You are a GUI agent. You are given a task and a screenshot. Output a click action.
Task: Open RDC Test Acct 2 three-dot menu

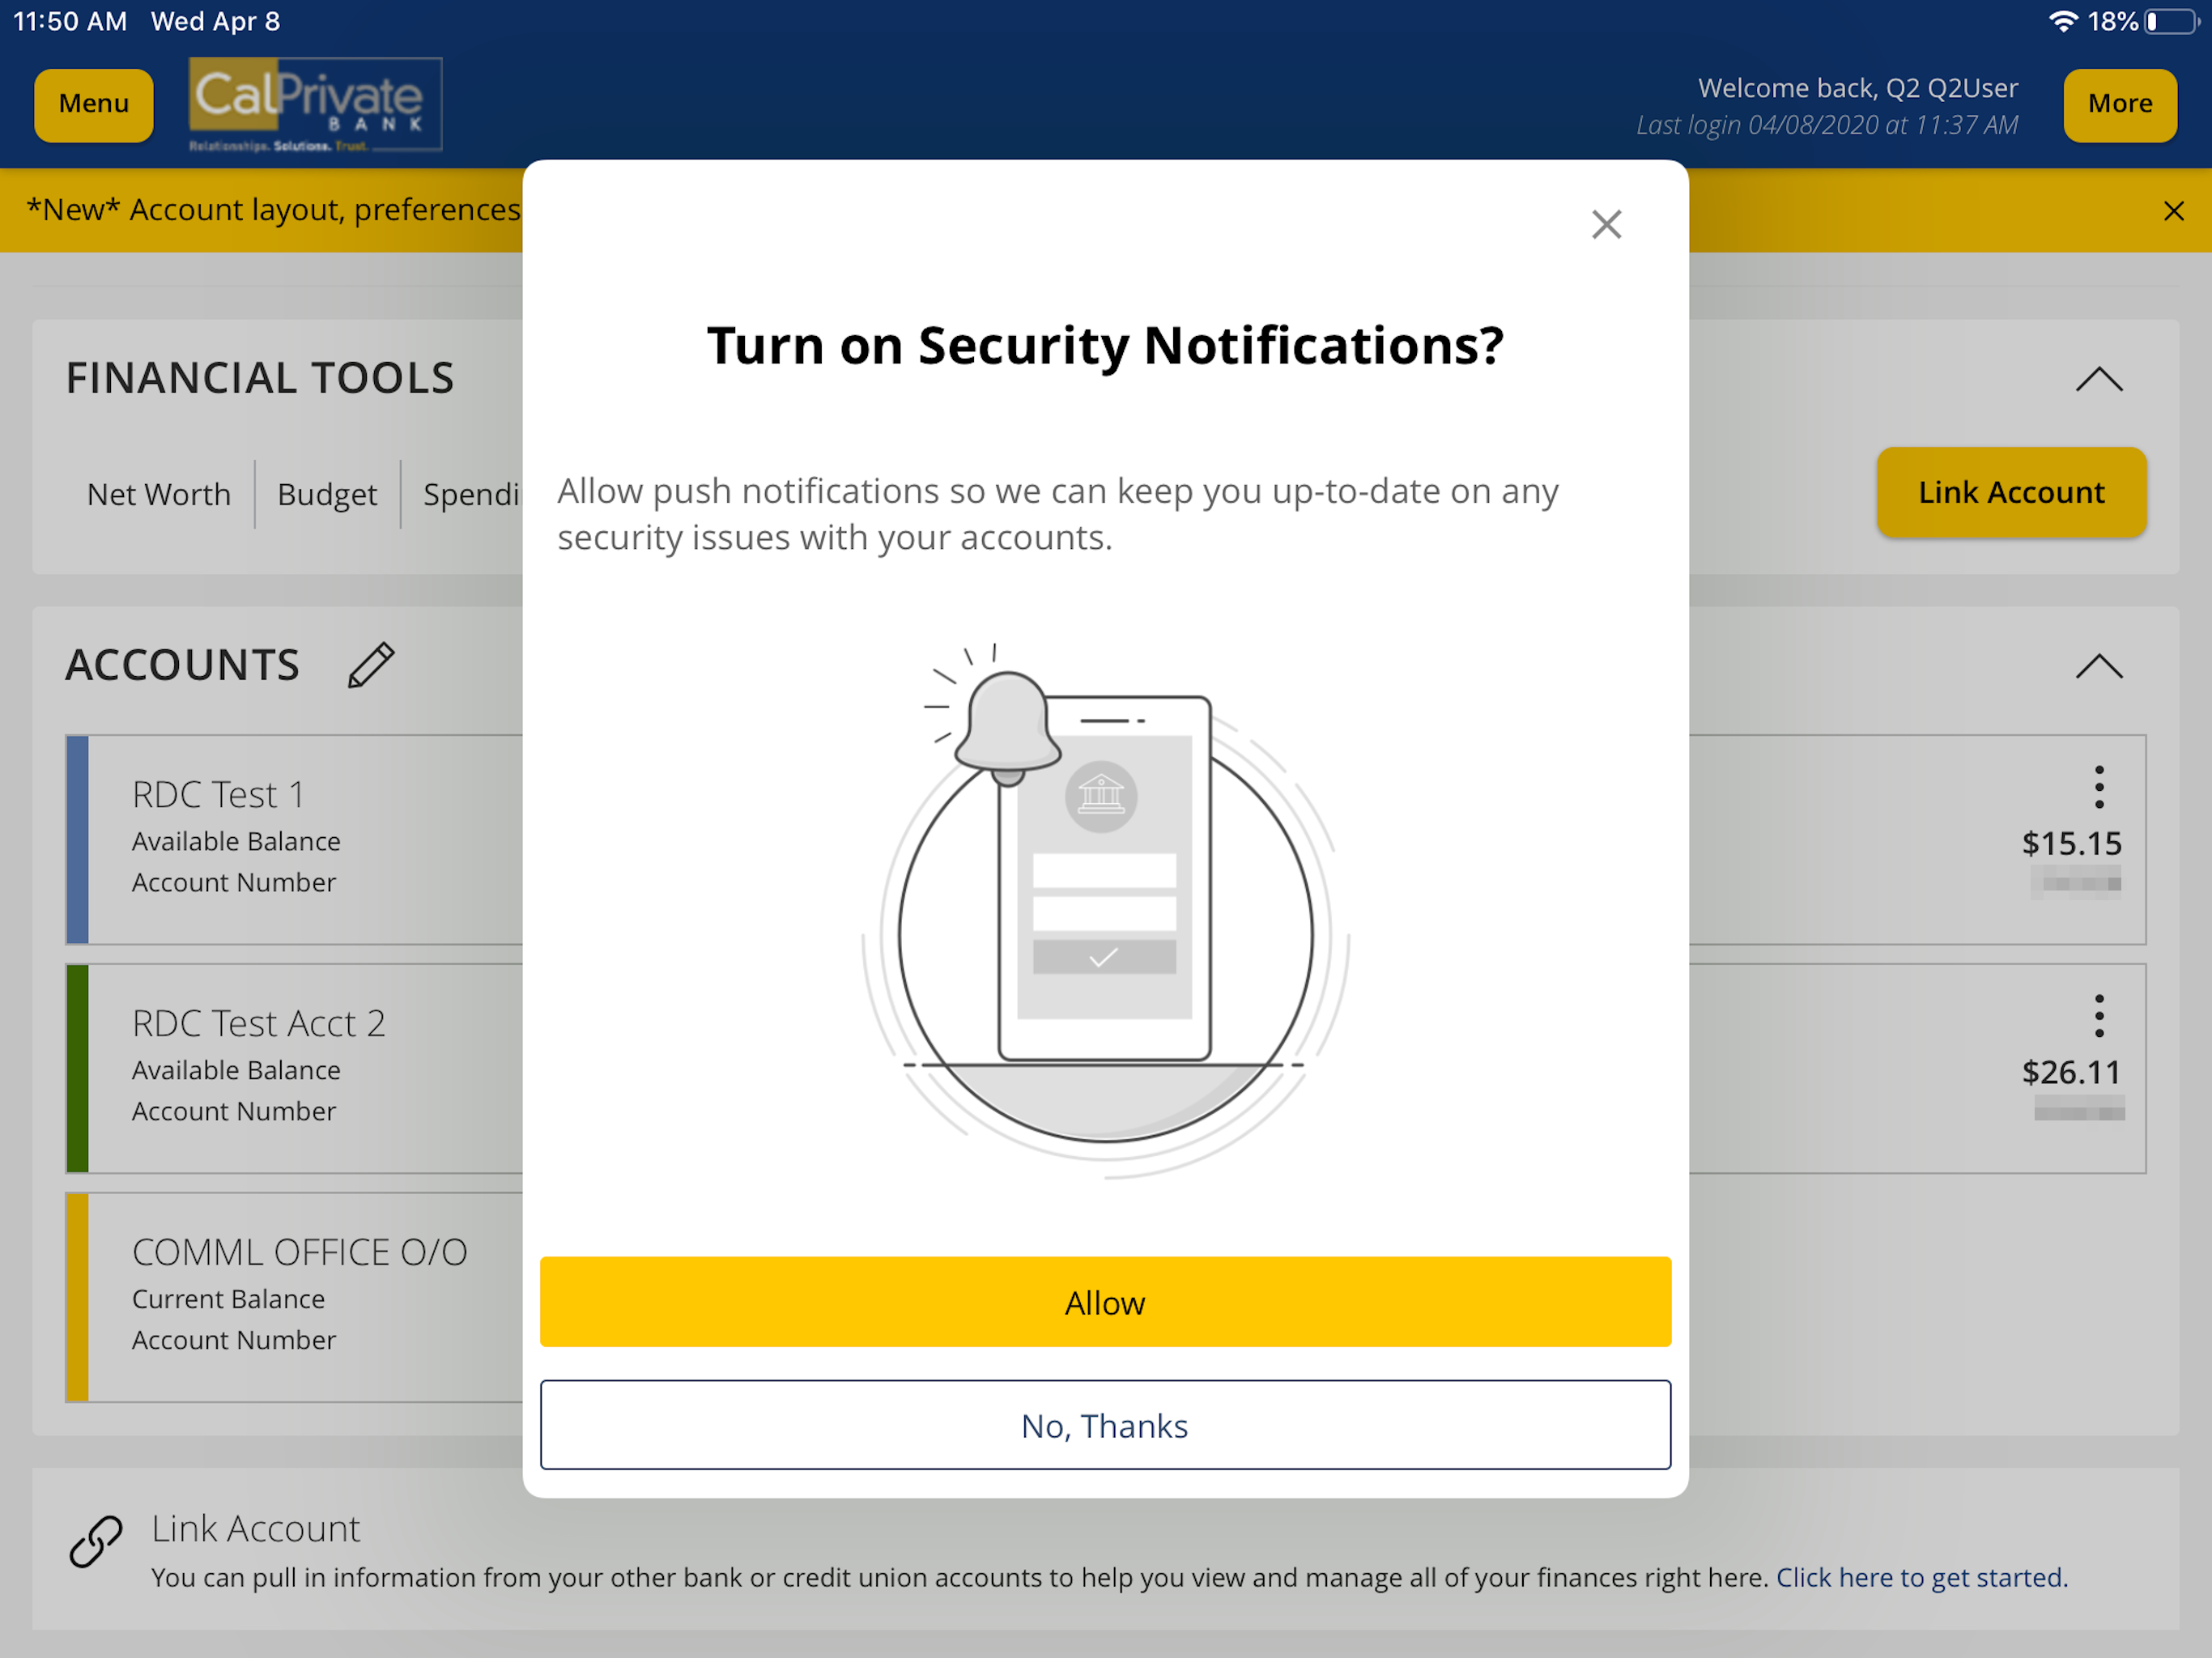tap(2099, 1016)
